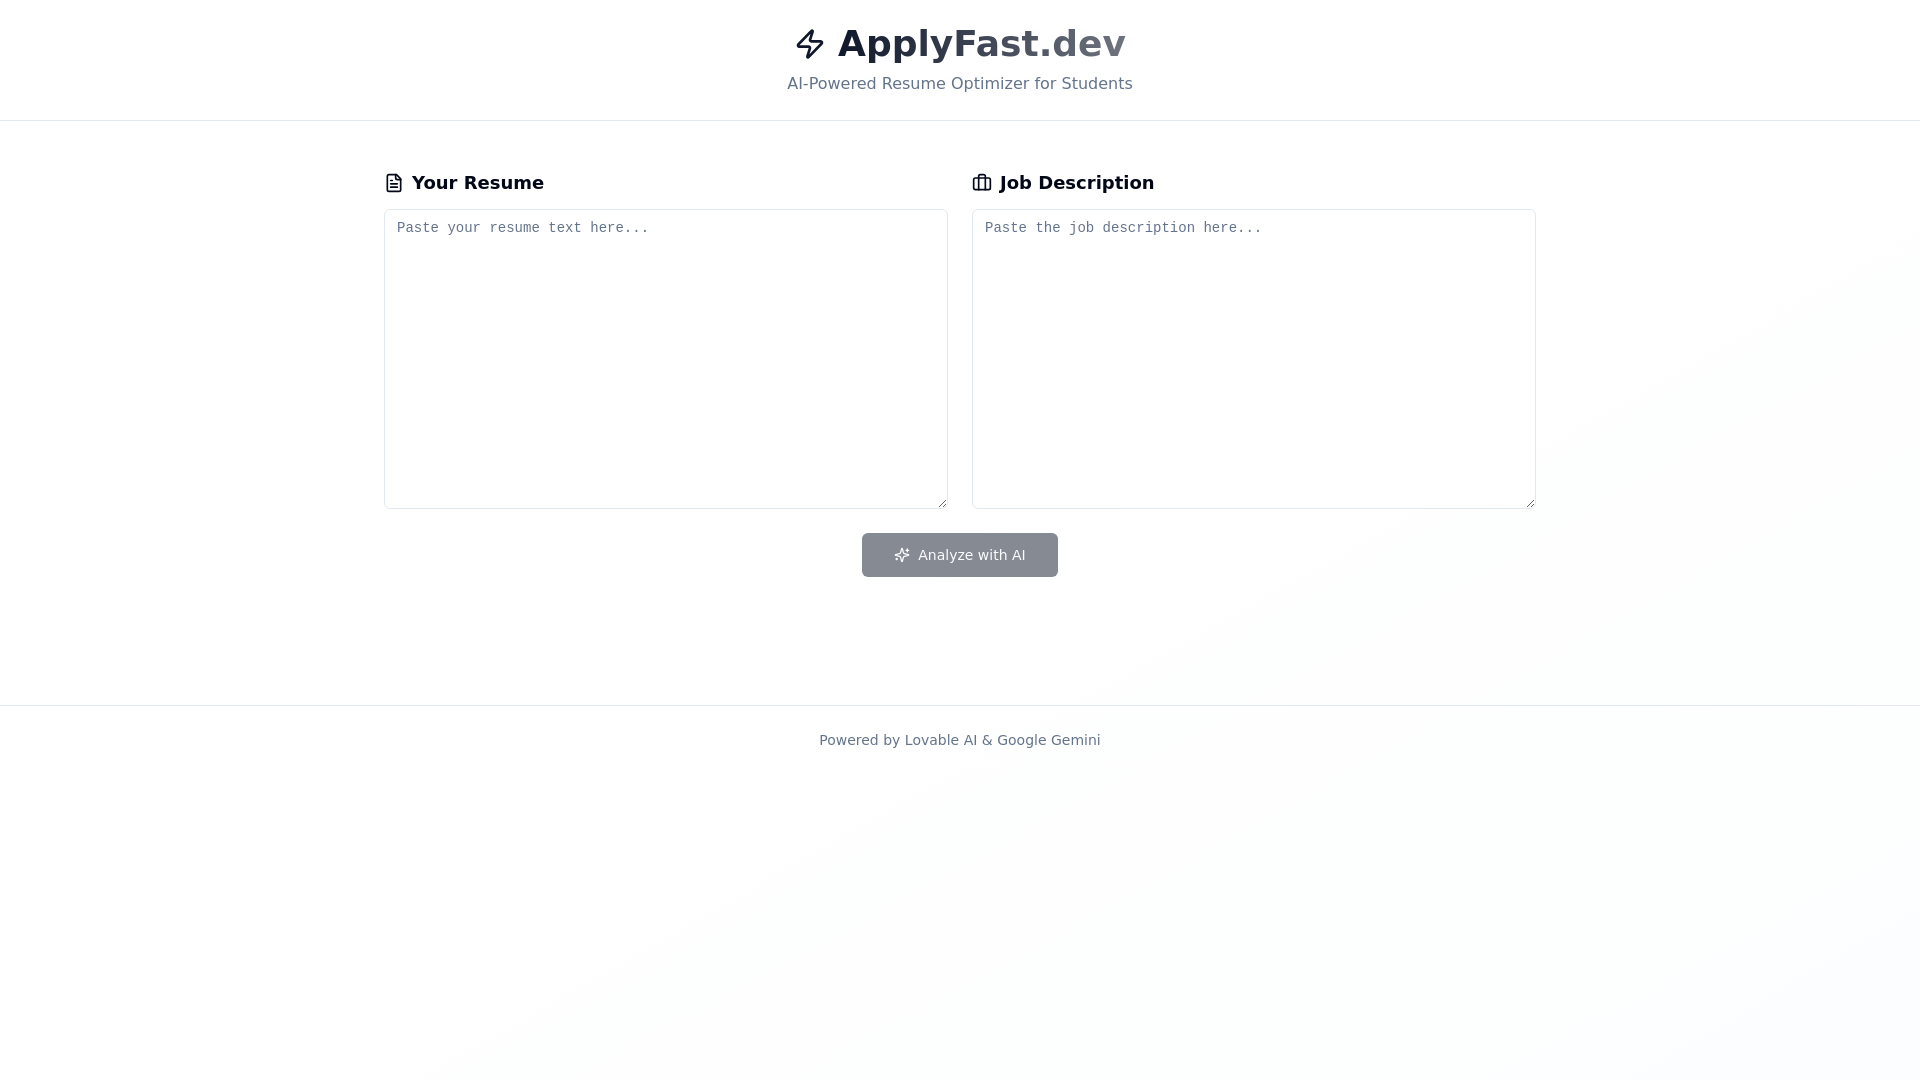Click the job description textarea resize handle
The height and width of the screenshot is (1080, 1920).
(x=1529, y=502)
